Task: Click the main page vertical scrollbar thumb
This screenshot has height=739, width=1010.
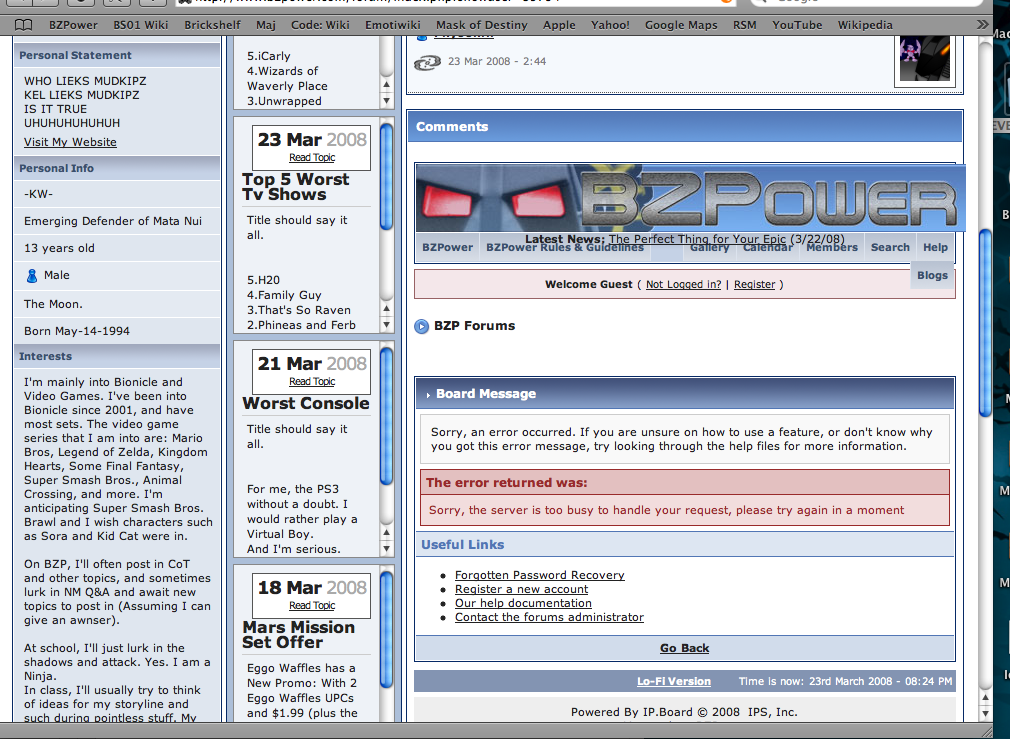Action: pos(985,323)
